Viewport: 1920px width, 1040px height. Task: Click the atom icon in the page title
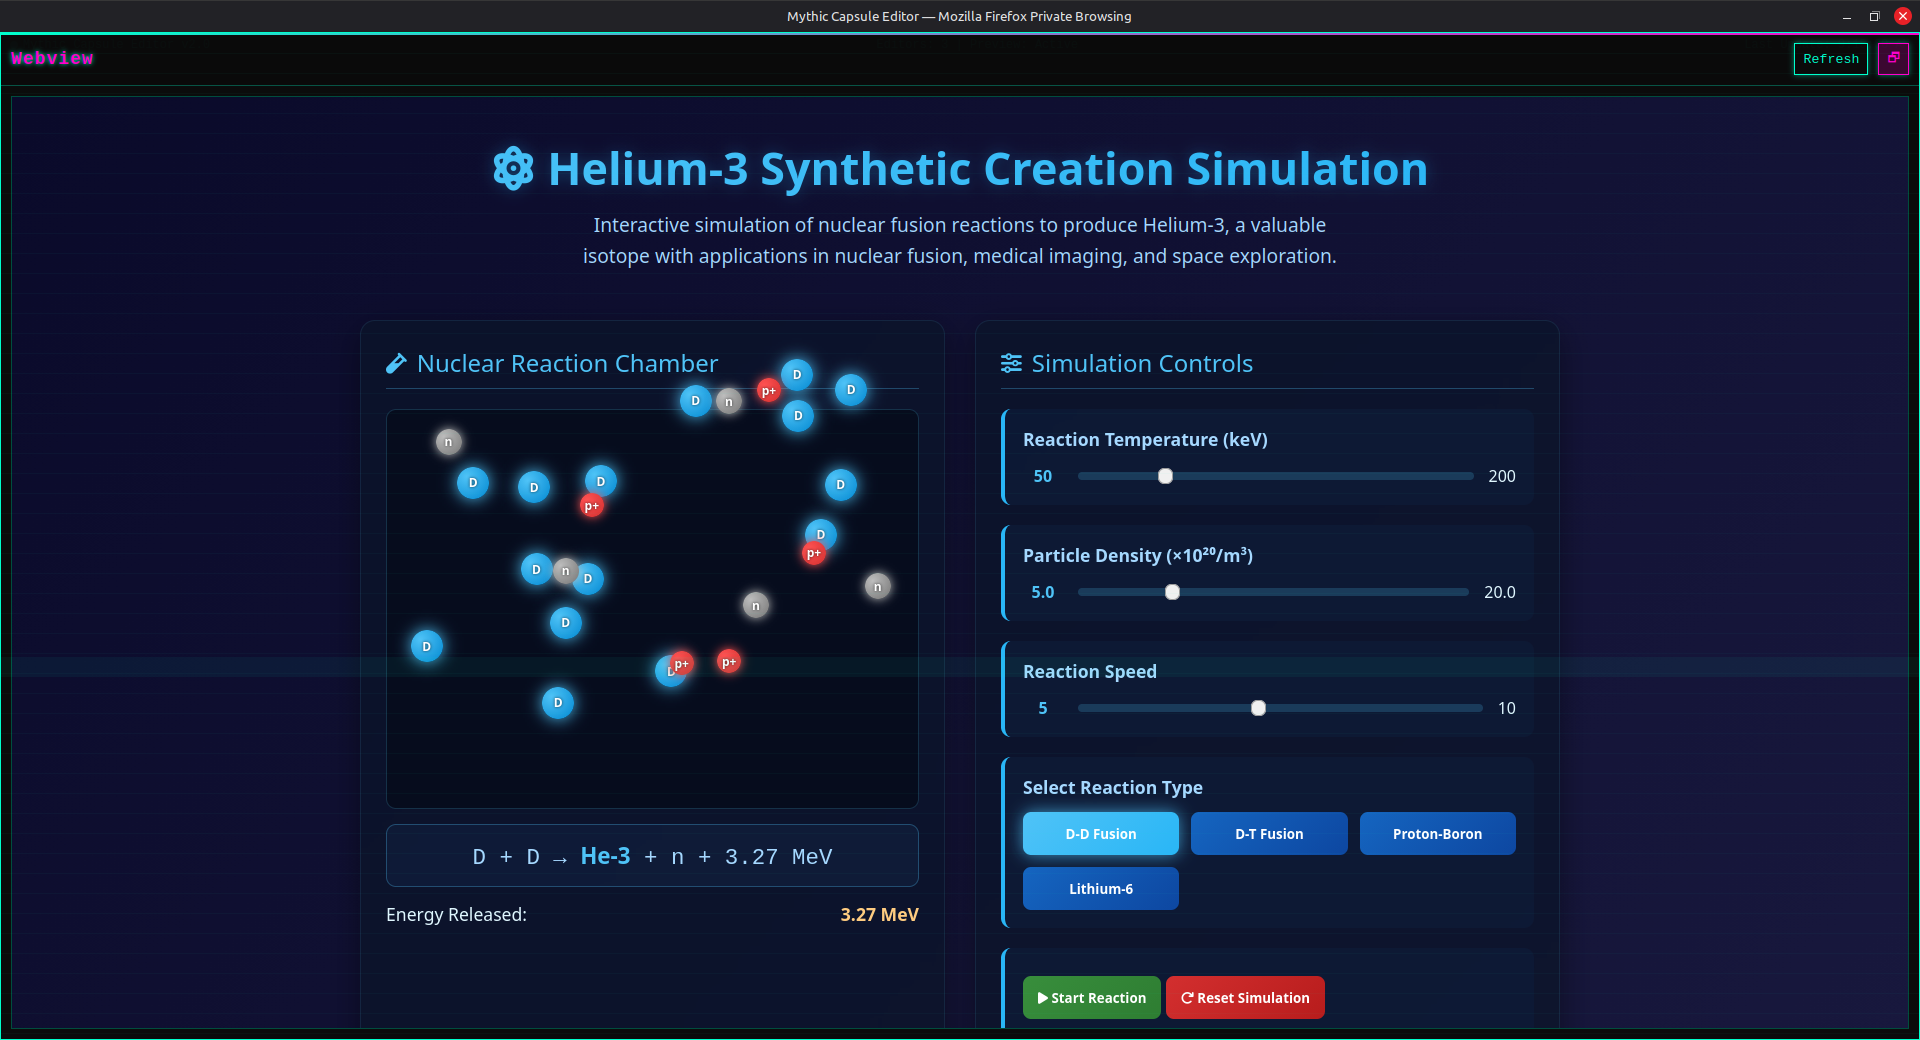[x=512, y=169]
